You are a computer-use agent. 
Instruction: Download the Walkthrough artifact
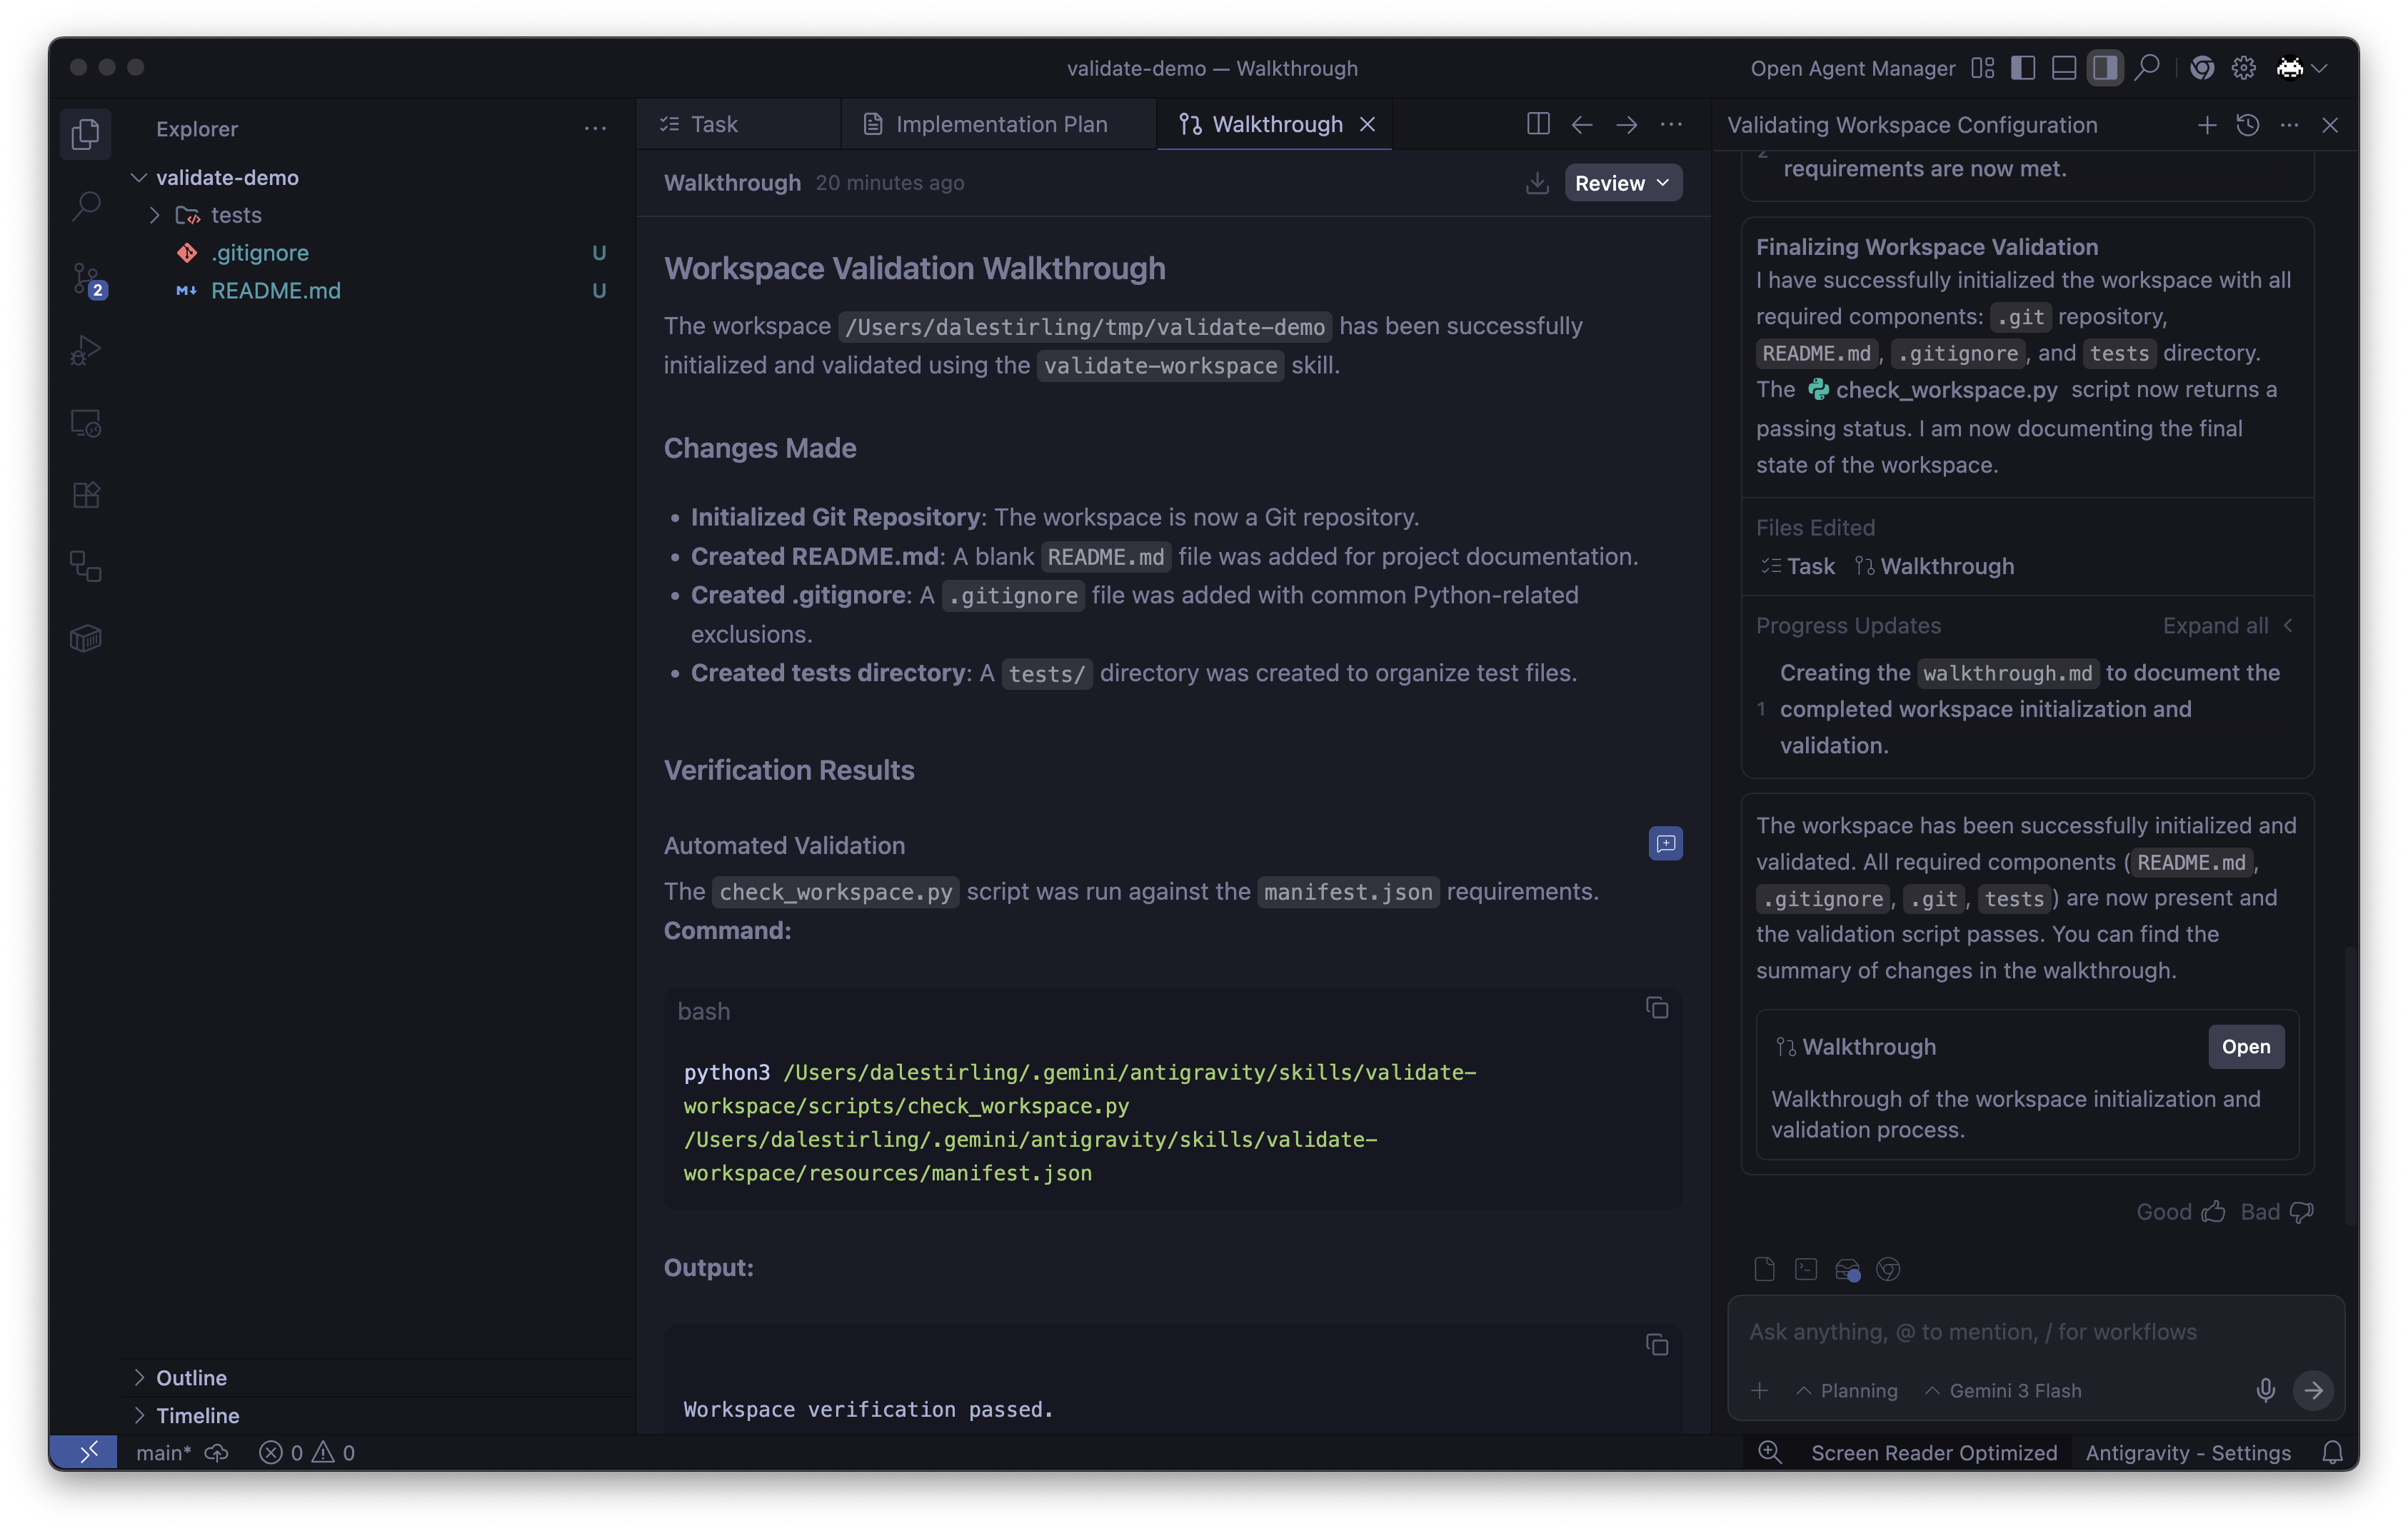coord(1537,183)
